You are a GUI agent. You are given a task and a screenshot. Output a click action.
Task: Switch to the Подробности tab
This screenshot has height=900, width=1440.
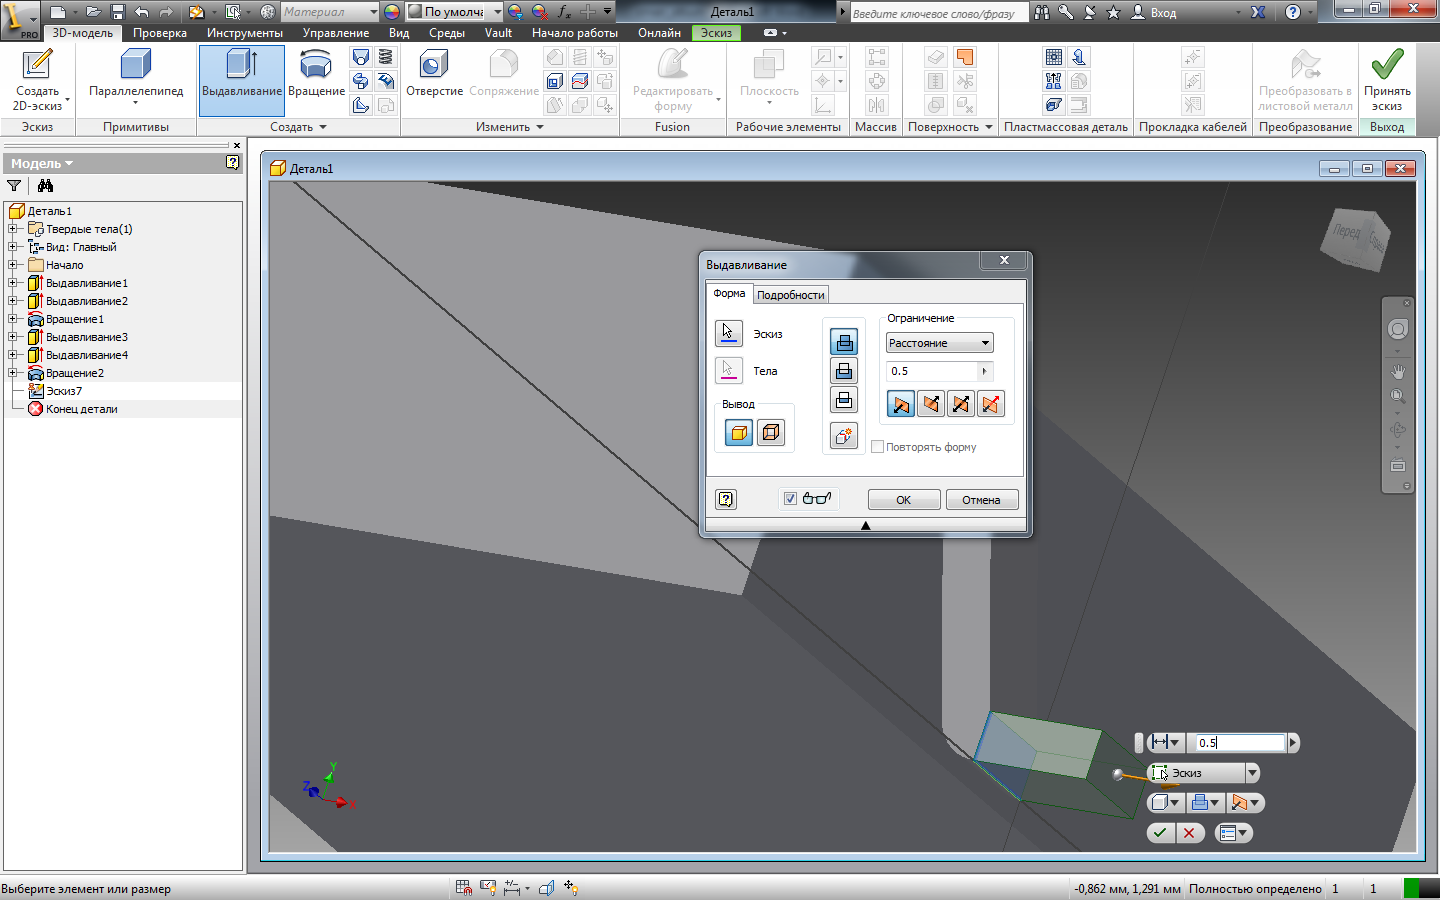point(790,295)
